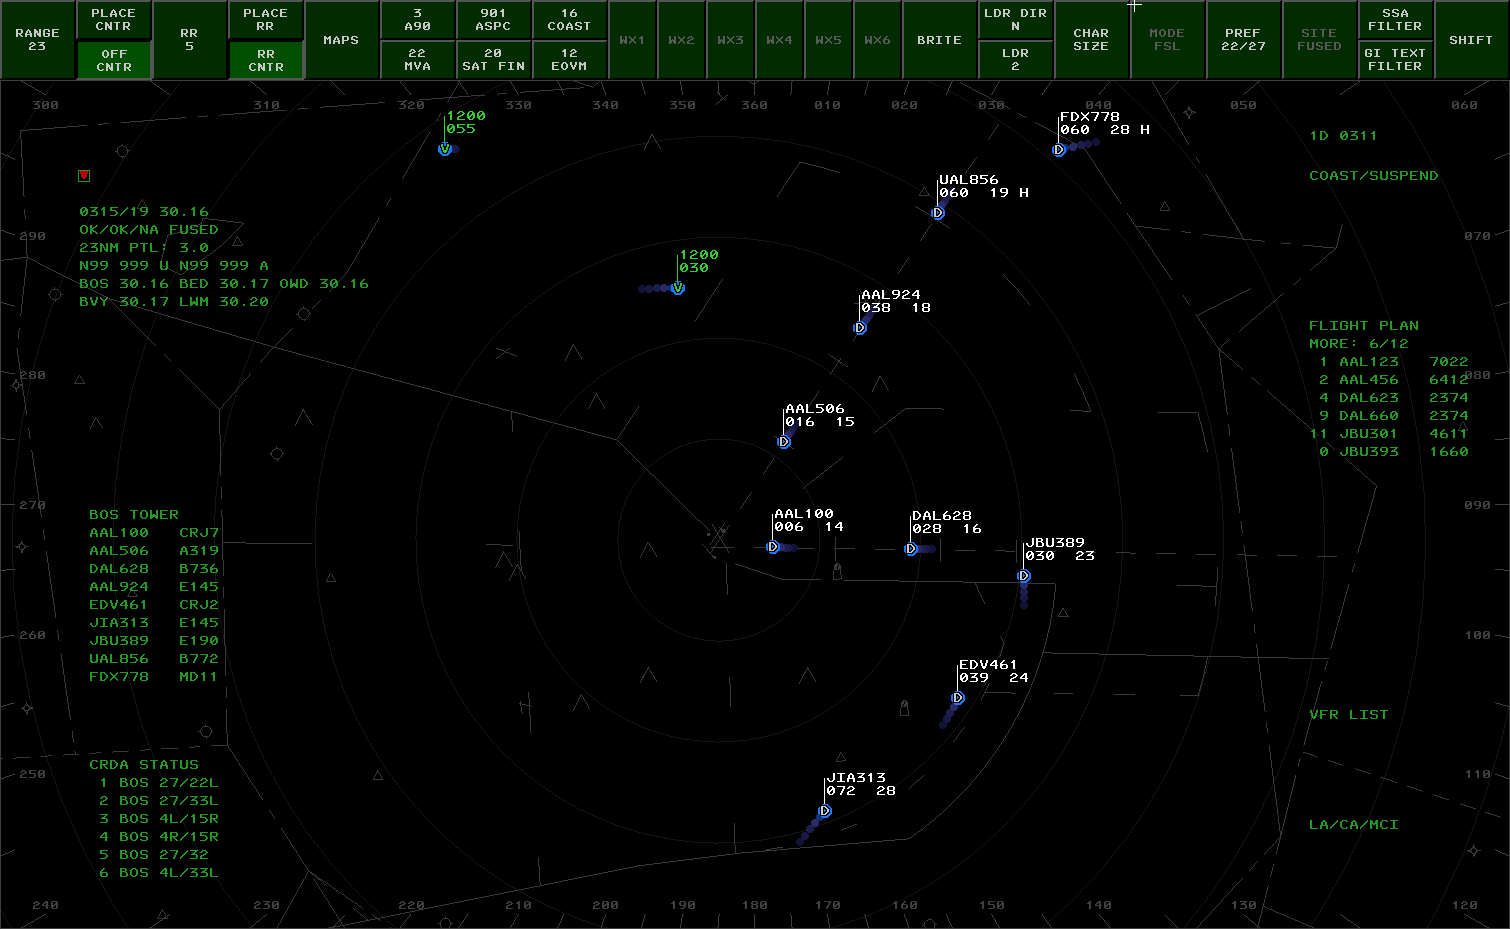Select the EDV461 aircraft target symbol

(x=957, y=698)
